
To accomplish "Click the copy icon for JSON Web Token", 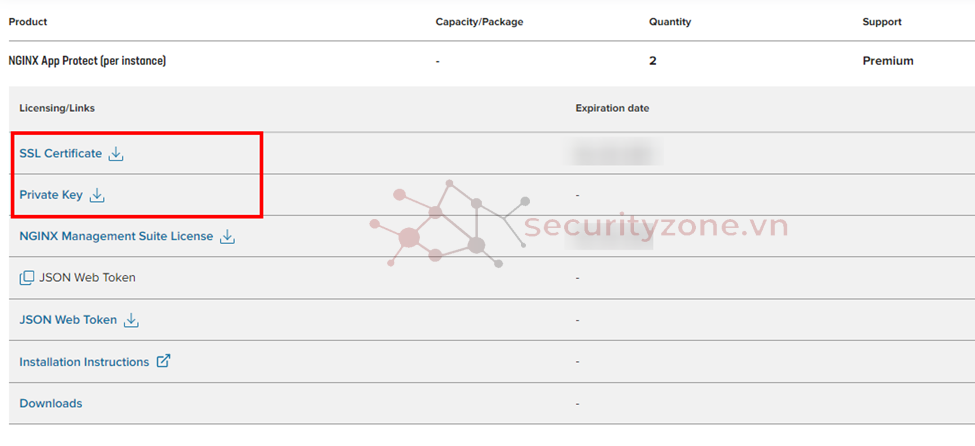I will [27, 278].
